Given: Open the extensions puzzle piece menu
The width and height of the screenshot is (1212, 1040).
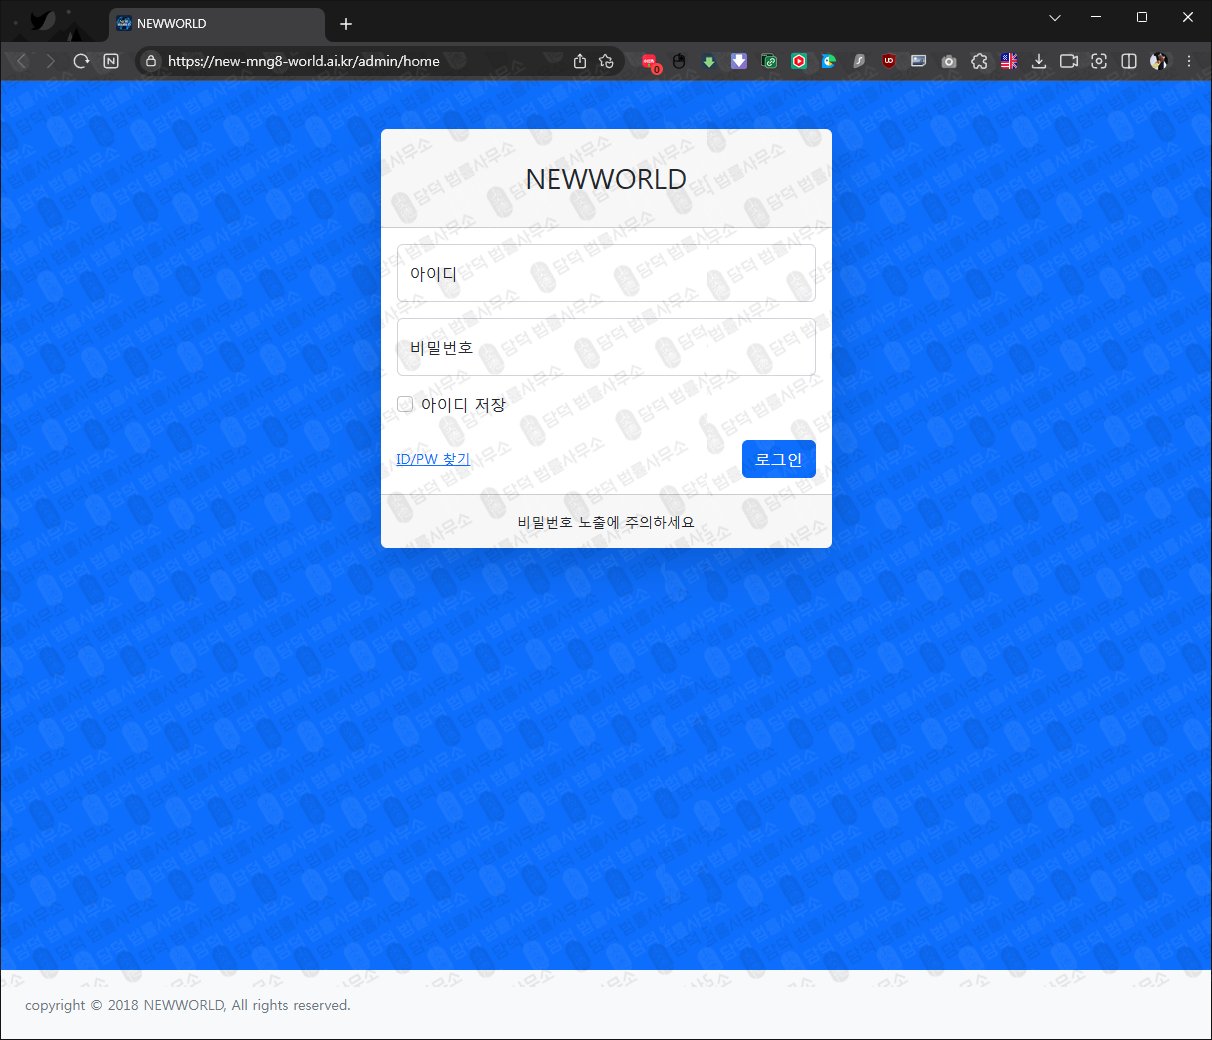Looking at the screenshot, I should tap(979, 61).
